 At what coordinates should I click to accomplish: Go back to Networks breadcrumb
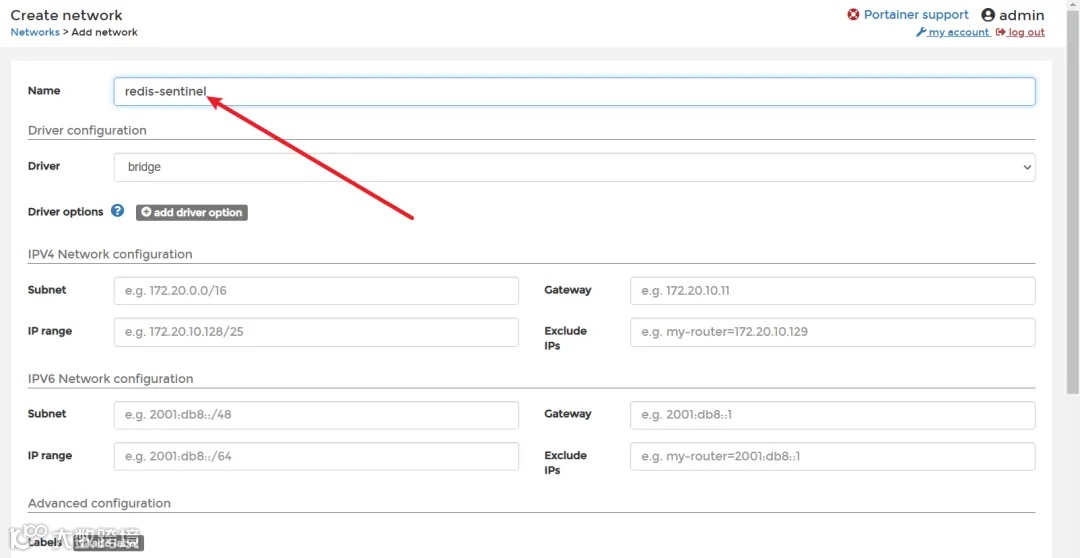coord(35,32)
